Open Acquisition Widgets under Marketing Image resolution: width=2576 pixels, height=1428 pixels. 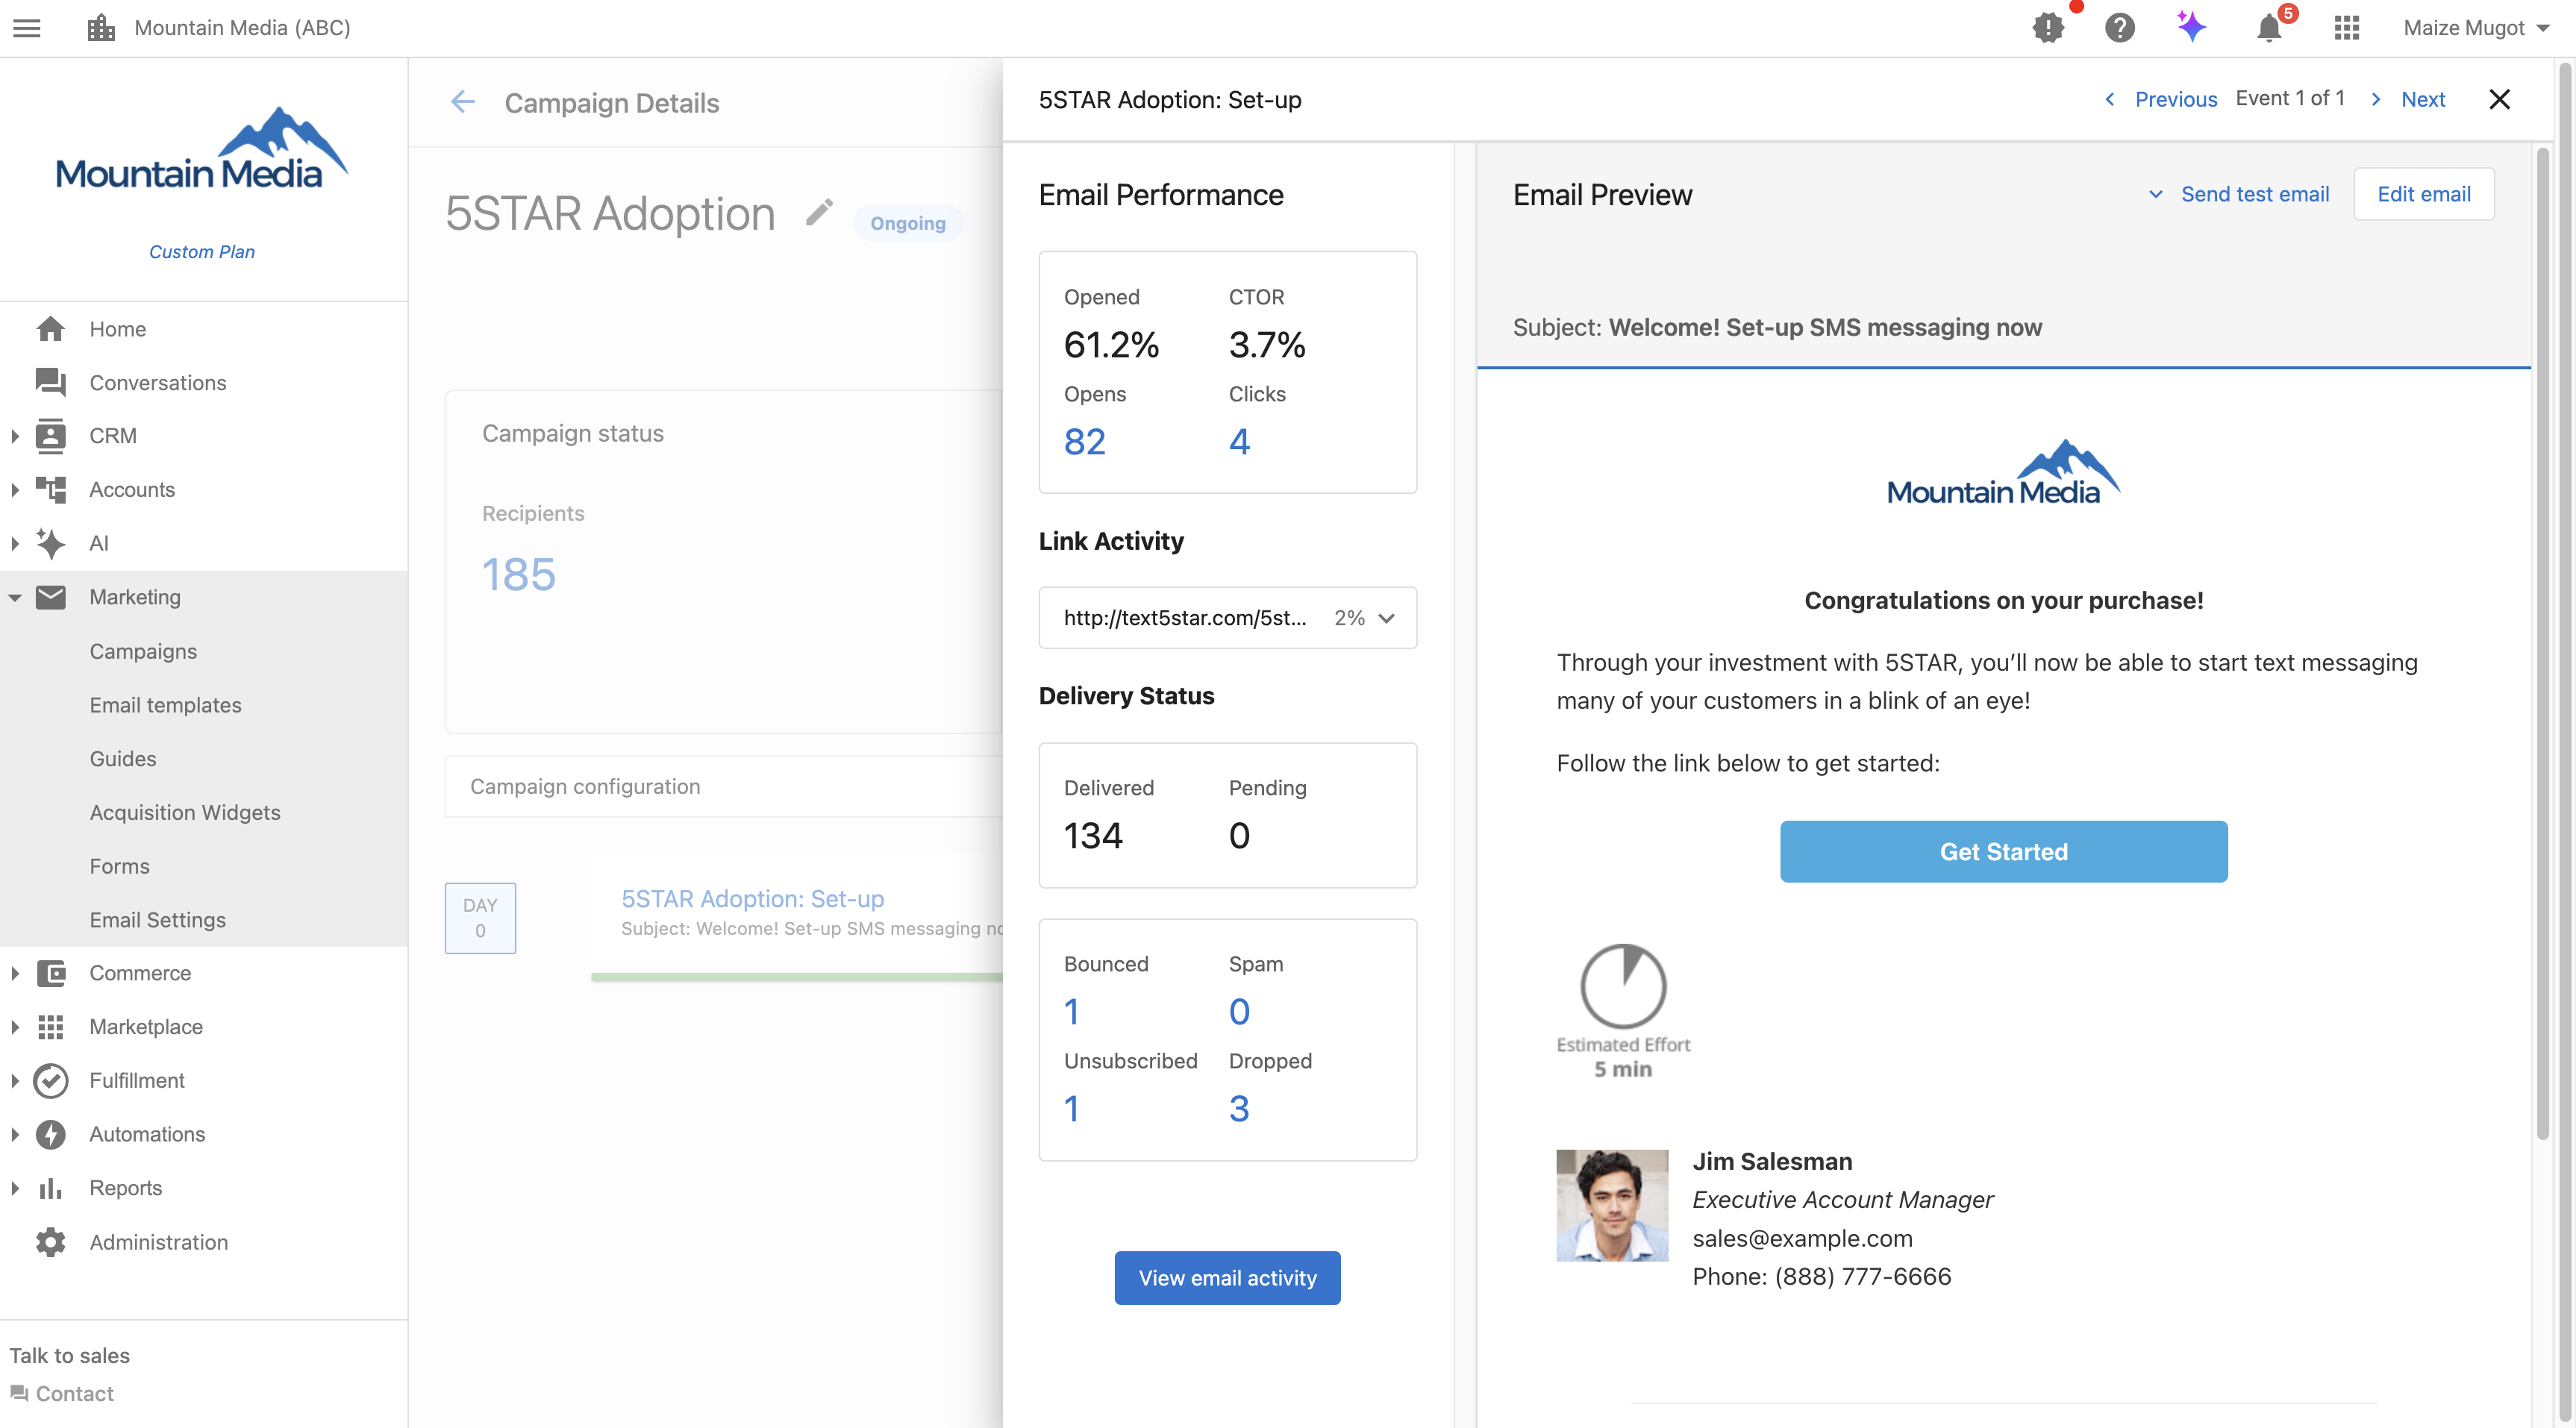tap(185, 812)
